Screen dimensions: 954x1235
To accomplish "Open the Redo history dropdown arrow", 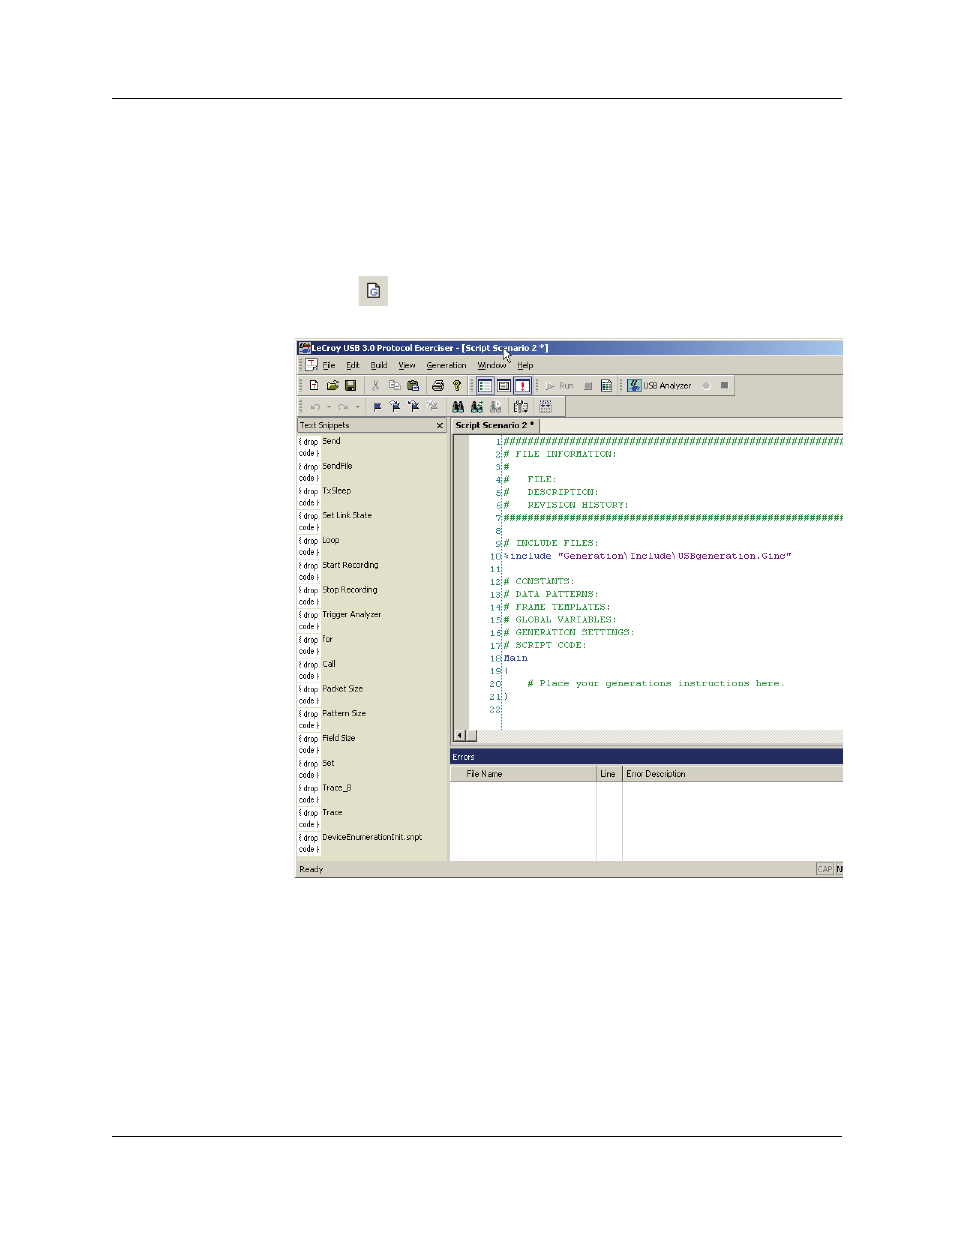I will point(358,407).
